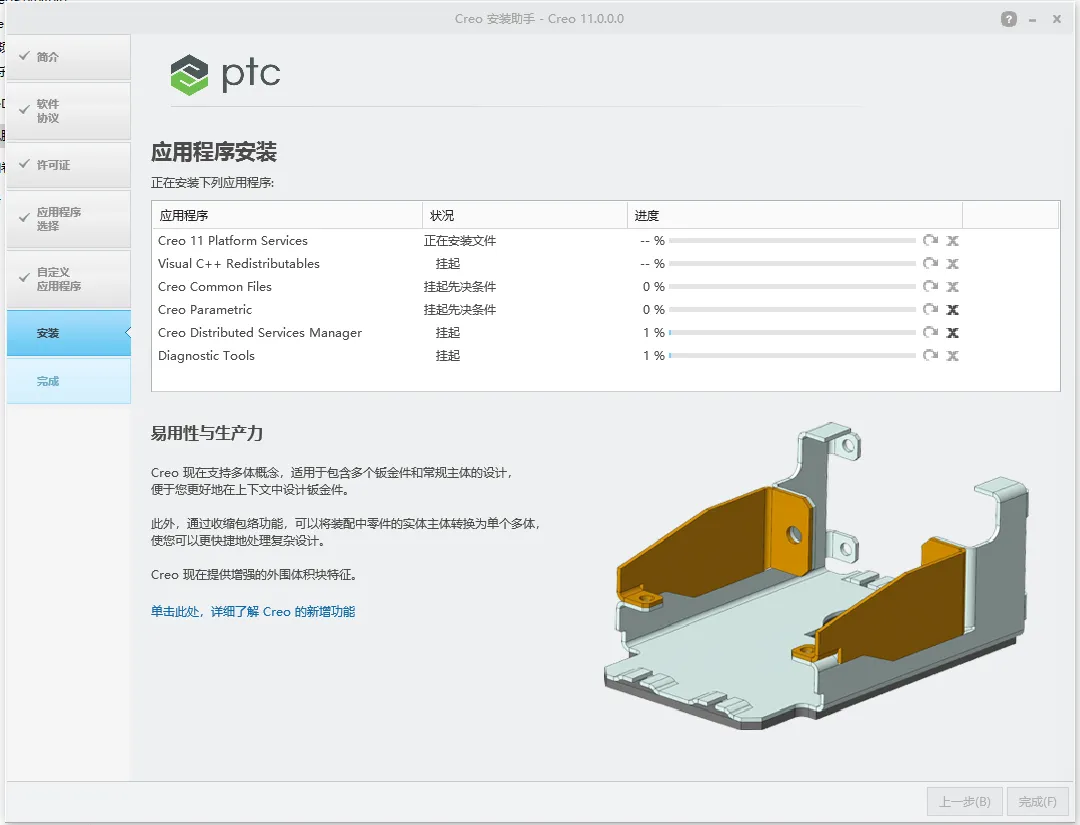This screenshot has width=1080, height=825.
Task: Click 状况 column header
Action: 524,216
